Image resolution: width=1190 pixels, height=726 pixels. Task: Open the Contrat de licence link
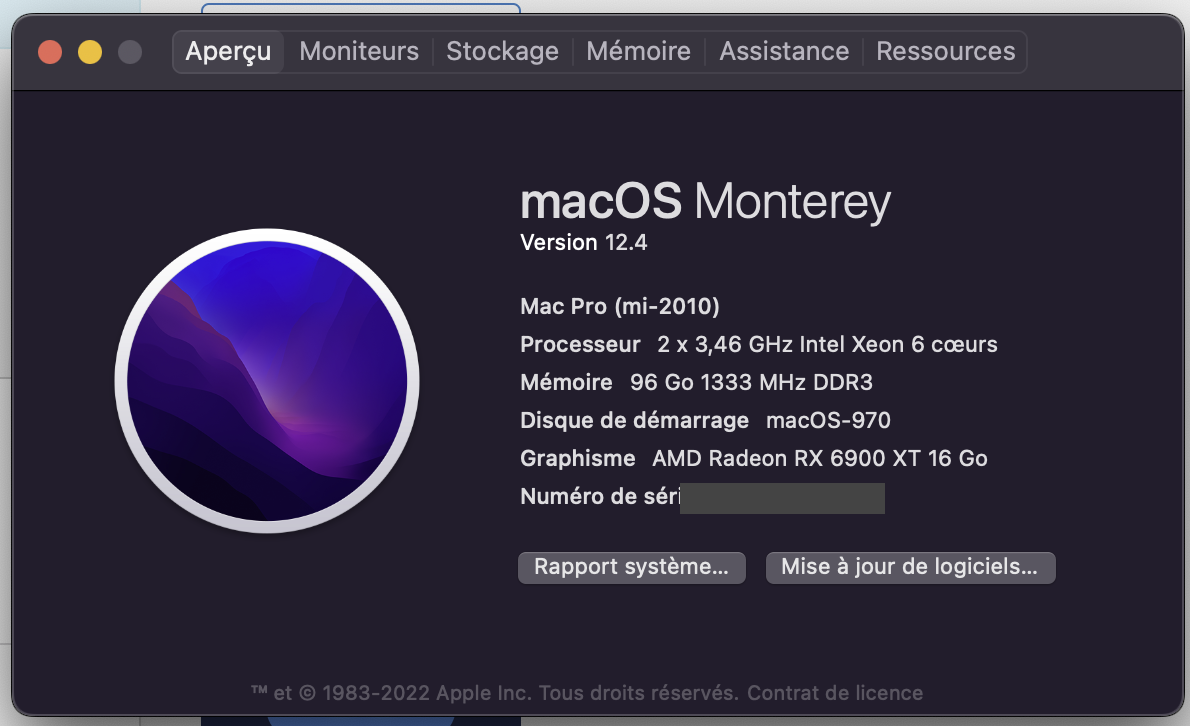click(835, 693)
